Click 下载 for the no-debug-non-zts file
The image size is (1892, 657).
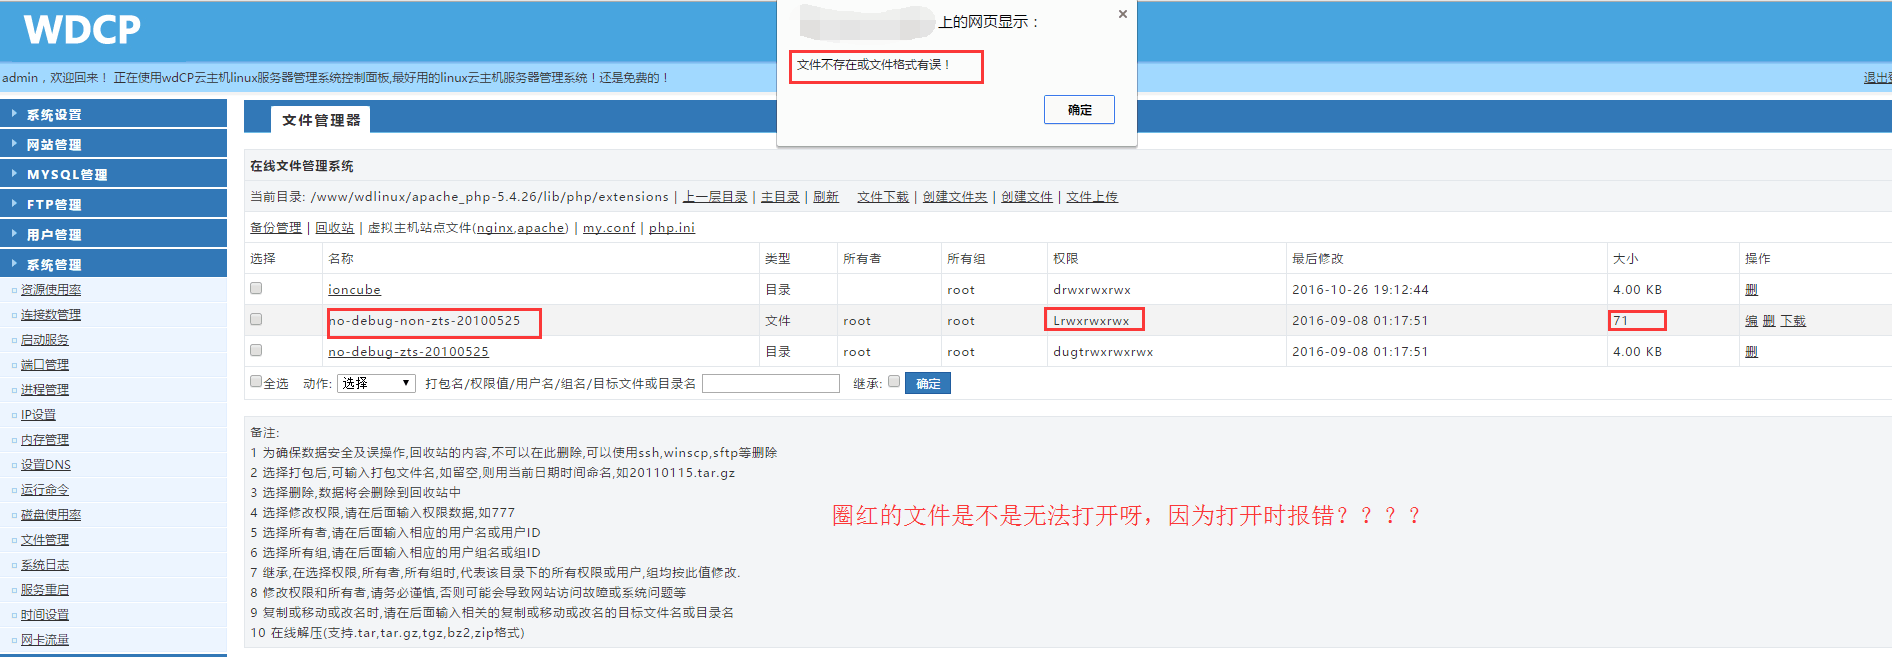click(1793, 321)
